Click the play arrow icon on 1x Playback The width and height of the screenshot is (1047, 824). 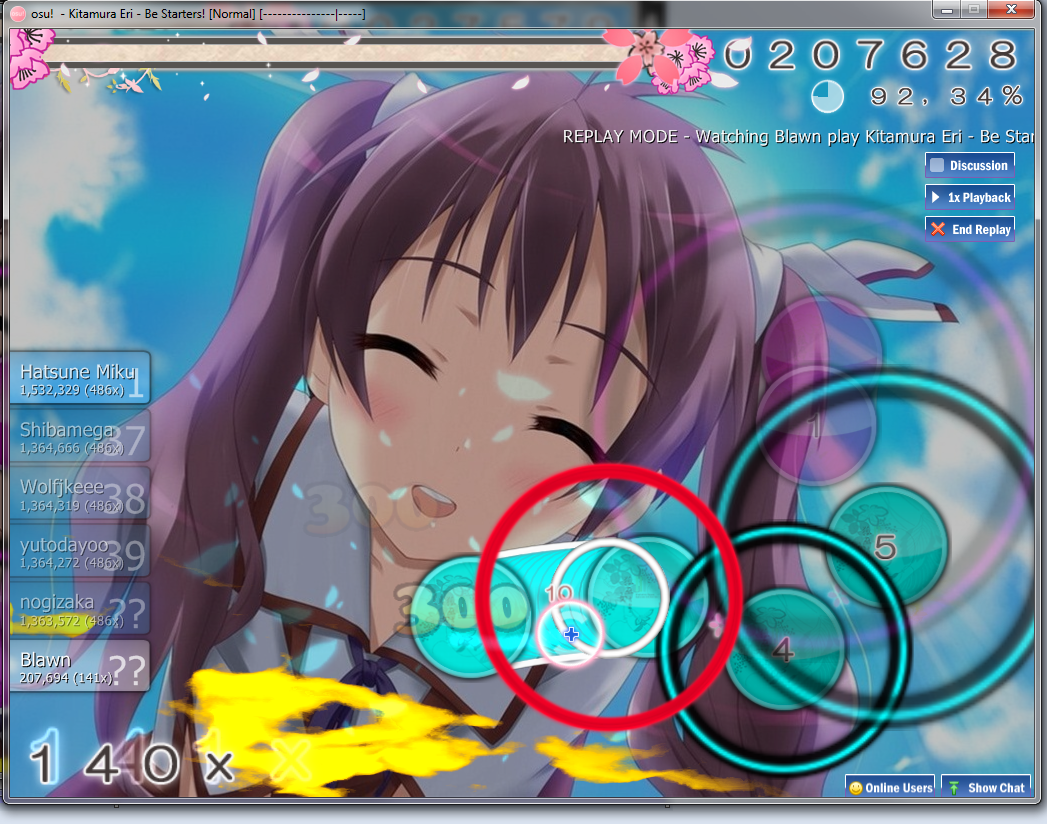(936, 197)
